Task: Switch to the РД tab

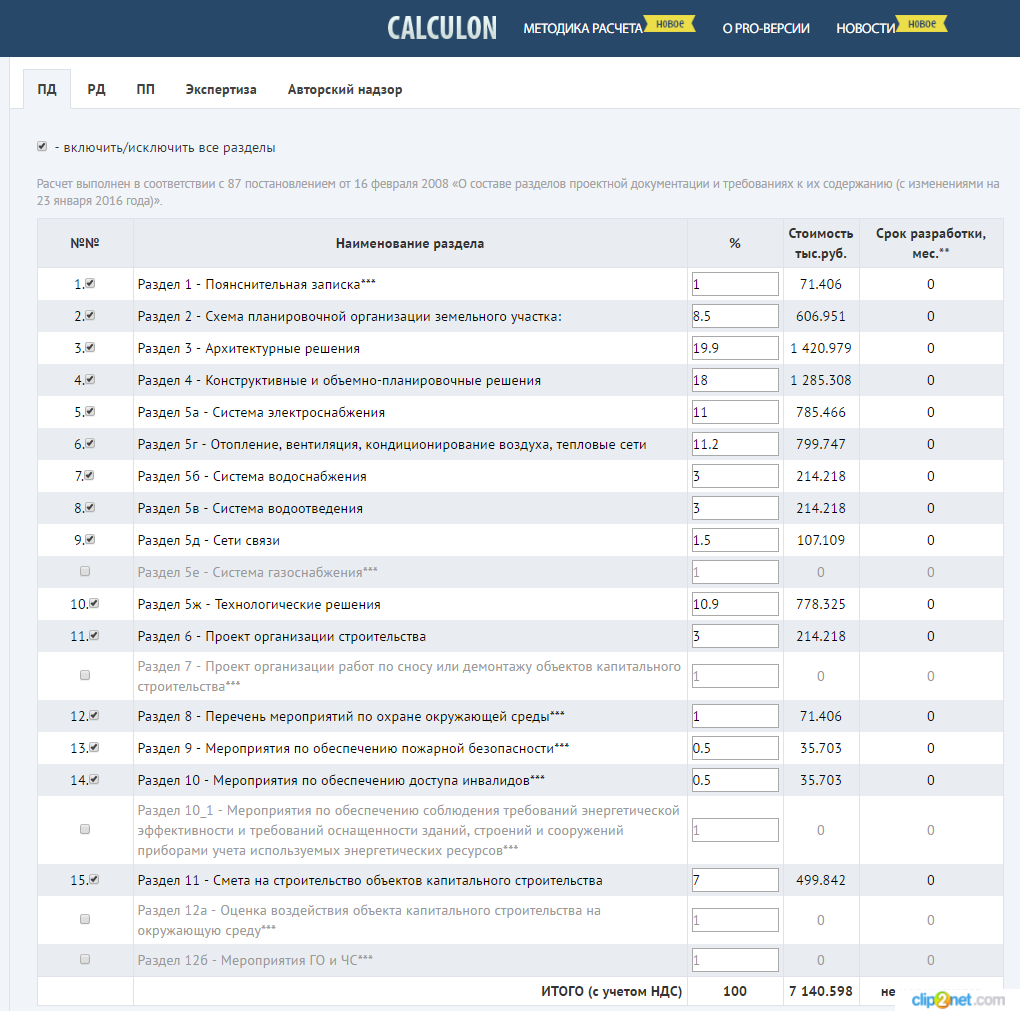Action: [96, 89]
